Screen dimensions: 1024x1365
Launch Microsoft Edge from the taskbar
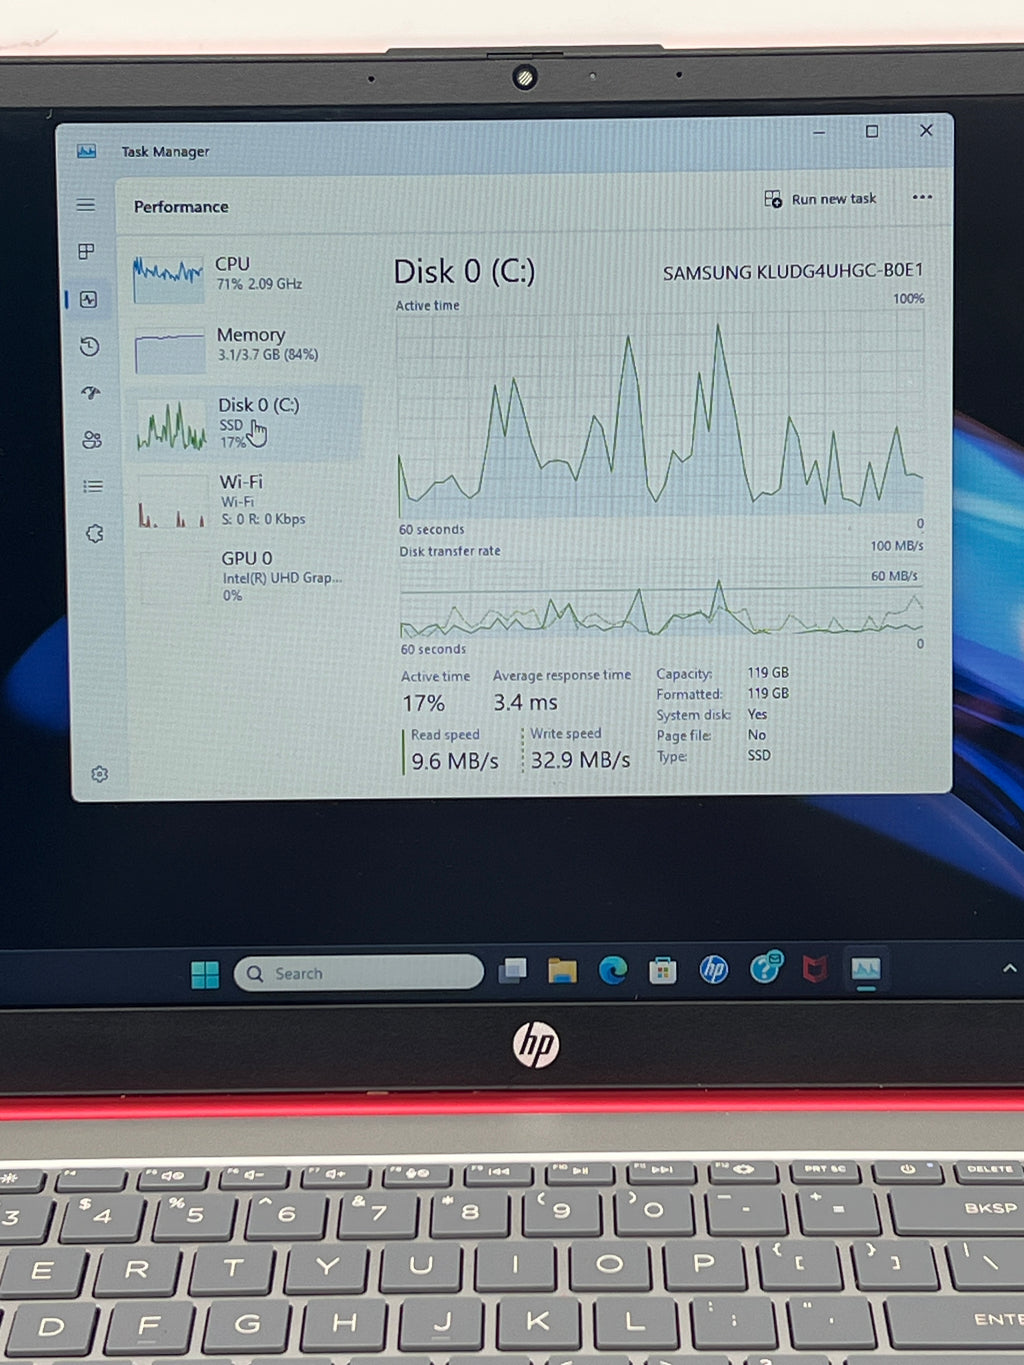point(612,969)
